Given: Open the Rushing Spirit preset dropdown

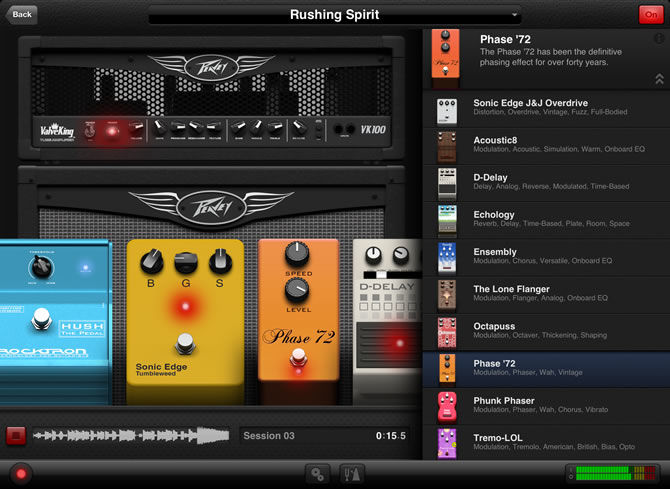Looking at the screenshot, I should (x=335, y=15).
